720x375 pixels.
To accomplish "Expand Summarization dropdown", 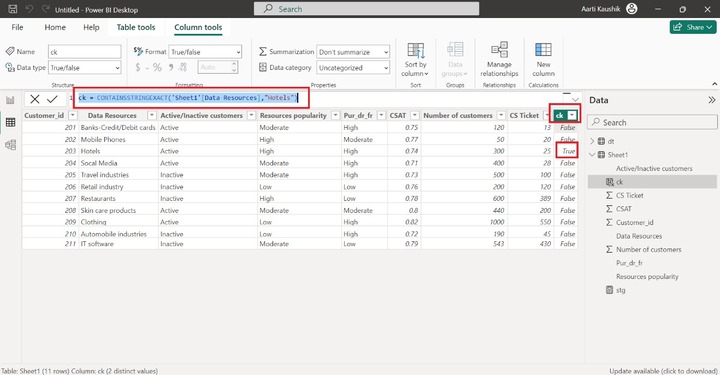I will (353, 52).
